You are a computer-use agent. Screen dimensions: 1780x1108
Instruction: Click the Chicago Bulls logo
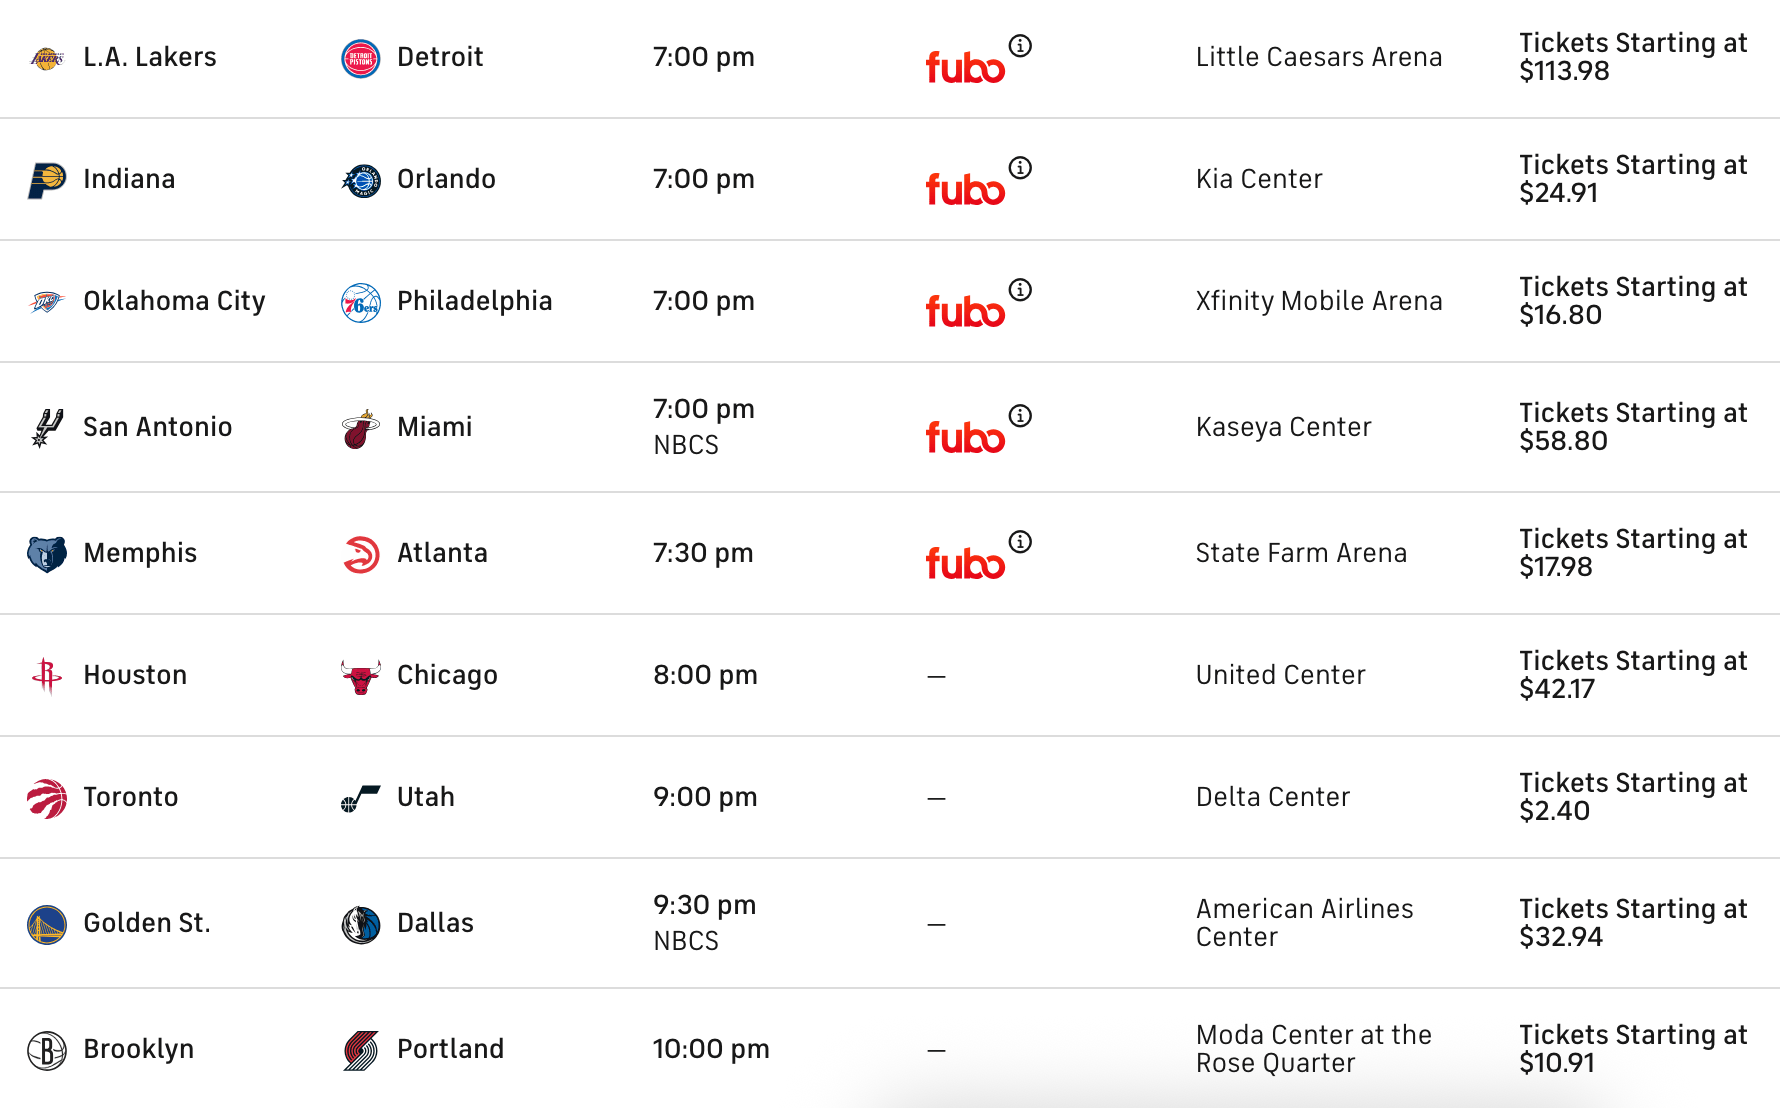click(360, 676)
